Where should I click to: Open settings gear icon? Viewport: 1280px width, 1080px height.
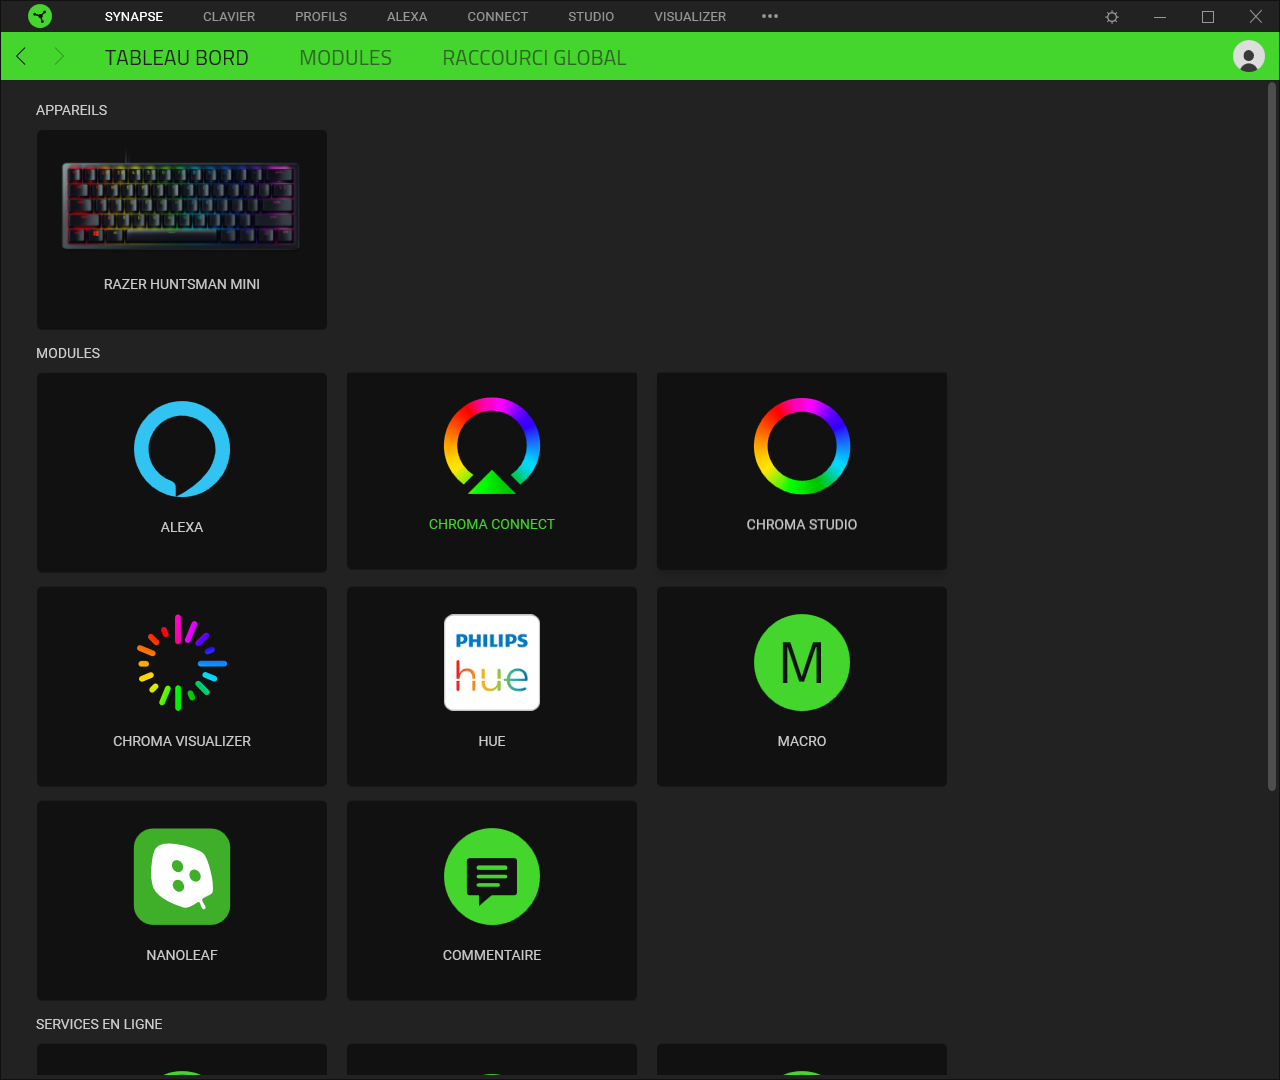[1112, 17]
